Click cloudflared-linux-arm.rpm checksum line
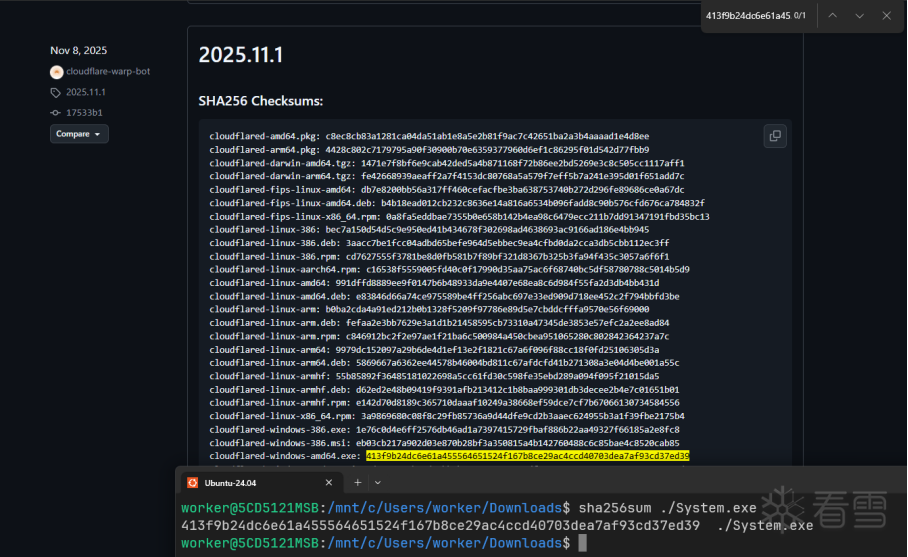 pos(440,336)
